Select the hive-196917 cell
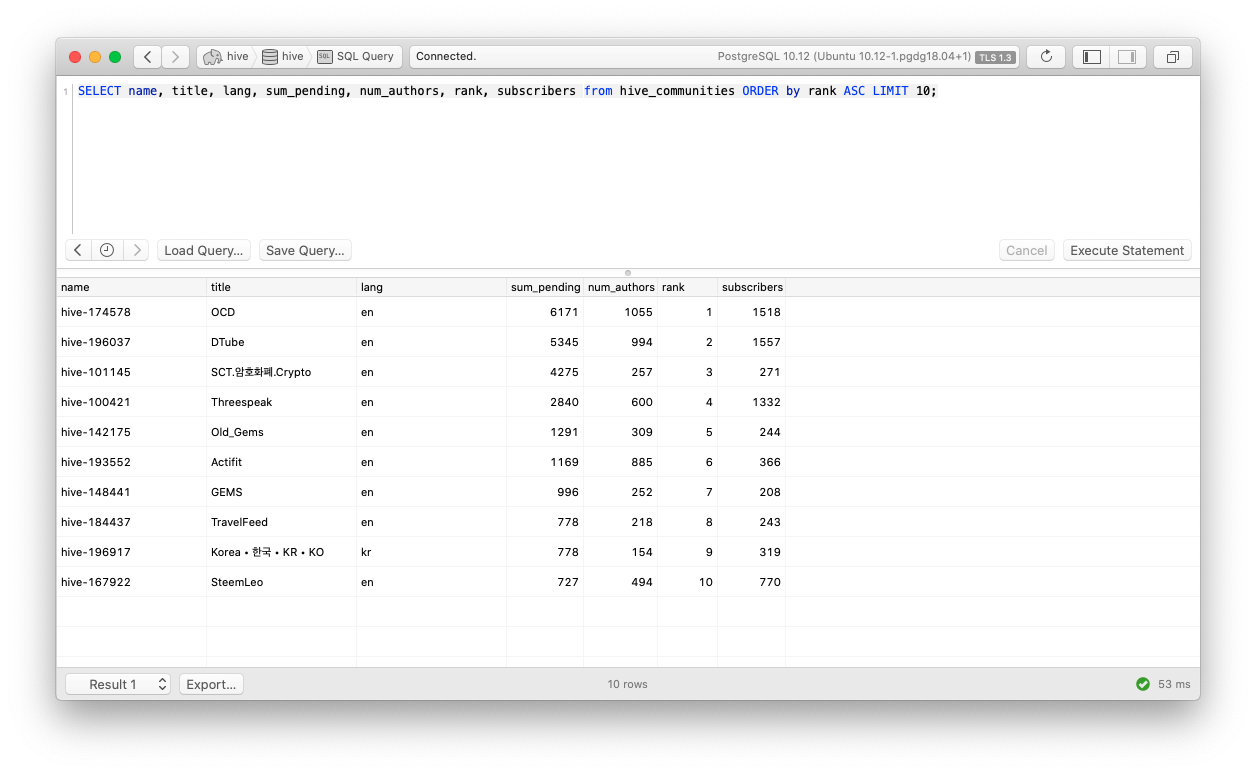 pos(131,552)
